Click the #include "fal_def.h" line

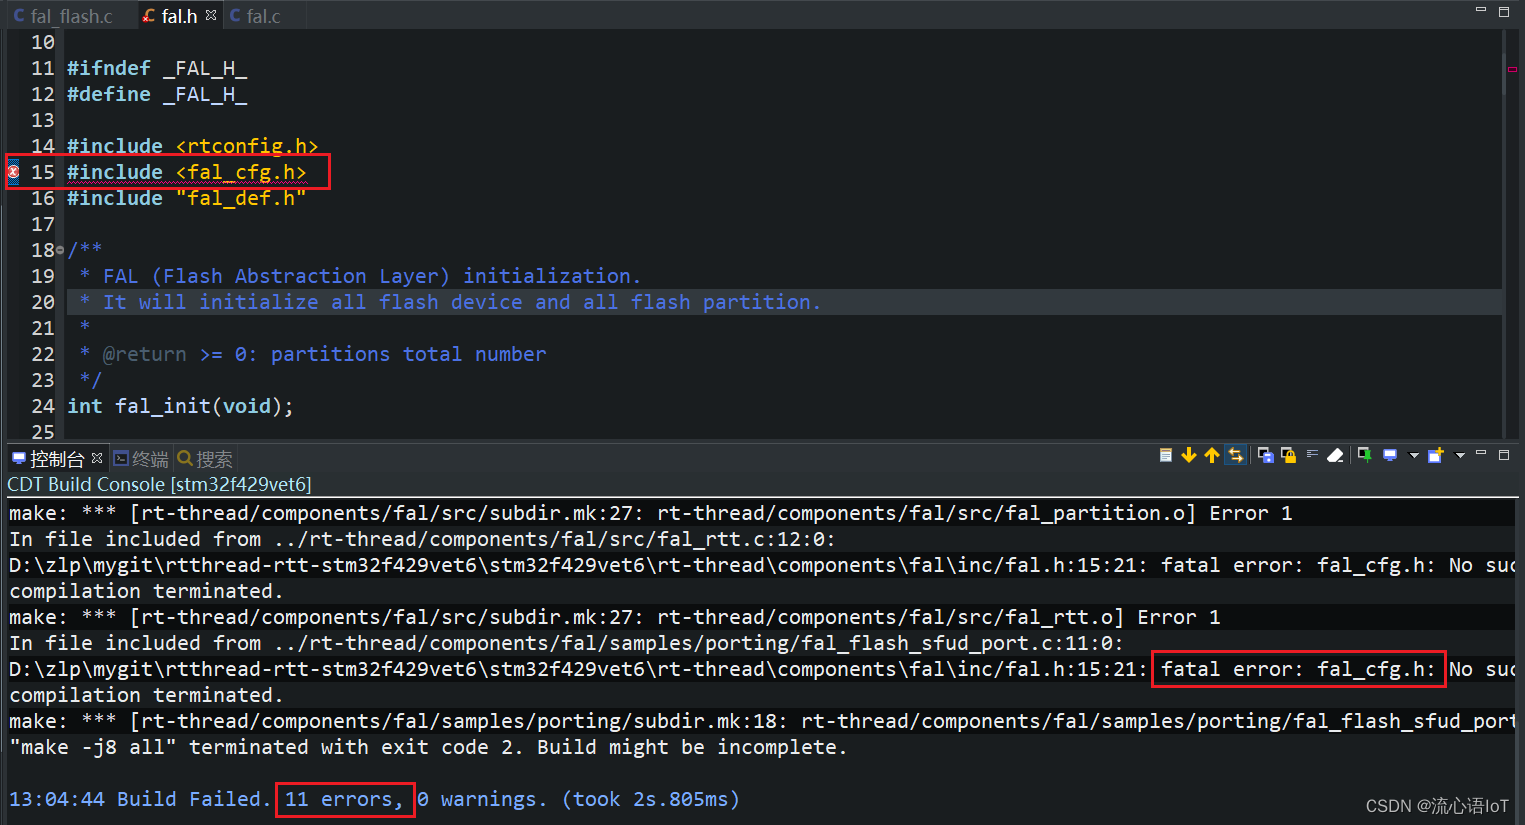click(186, 198)
